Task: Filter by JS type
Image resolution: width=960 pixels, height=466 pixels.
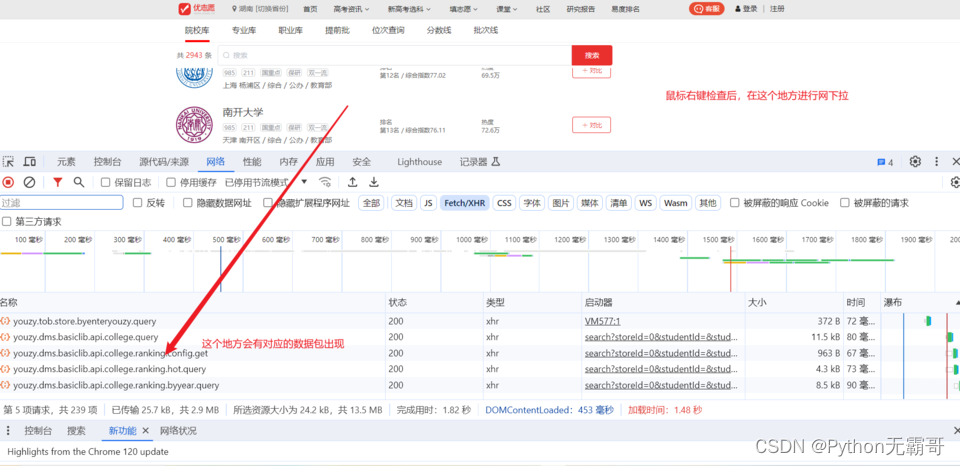Action: click(x=429, y=203)
